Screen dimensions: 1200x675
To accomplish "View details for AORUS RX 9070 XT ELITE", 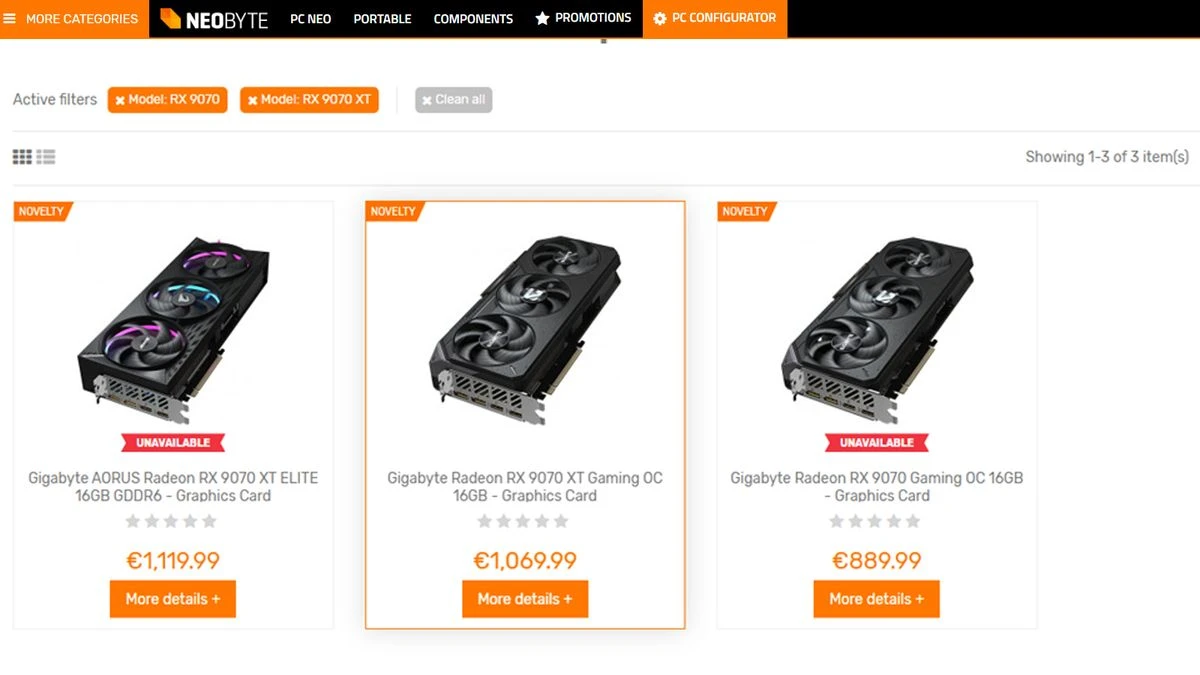I will (173, 599).
